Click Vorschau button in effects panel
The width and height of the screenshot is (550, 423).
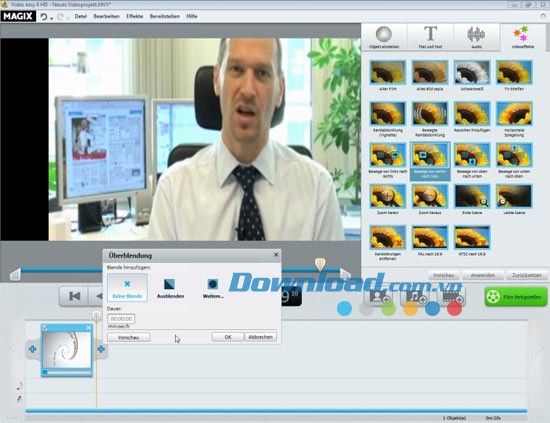pyautogui.click(x=443, y=275)
